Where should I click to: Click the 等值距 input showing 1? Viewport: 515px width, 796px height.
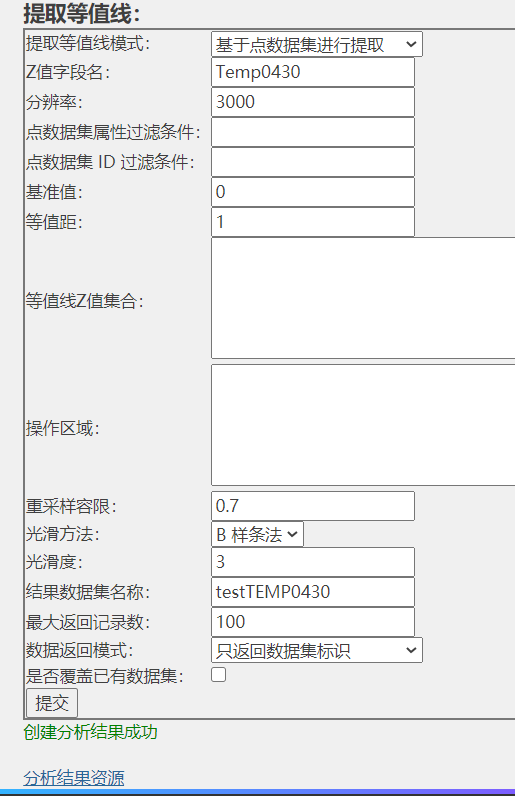click(313, 222)
